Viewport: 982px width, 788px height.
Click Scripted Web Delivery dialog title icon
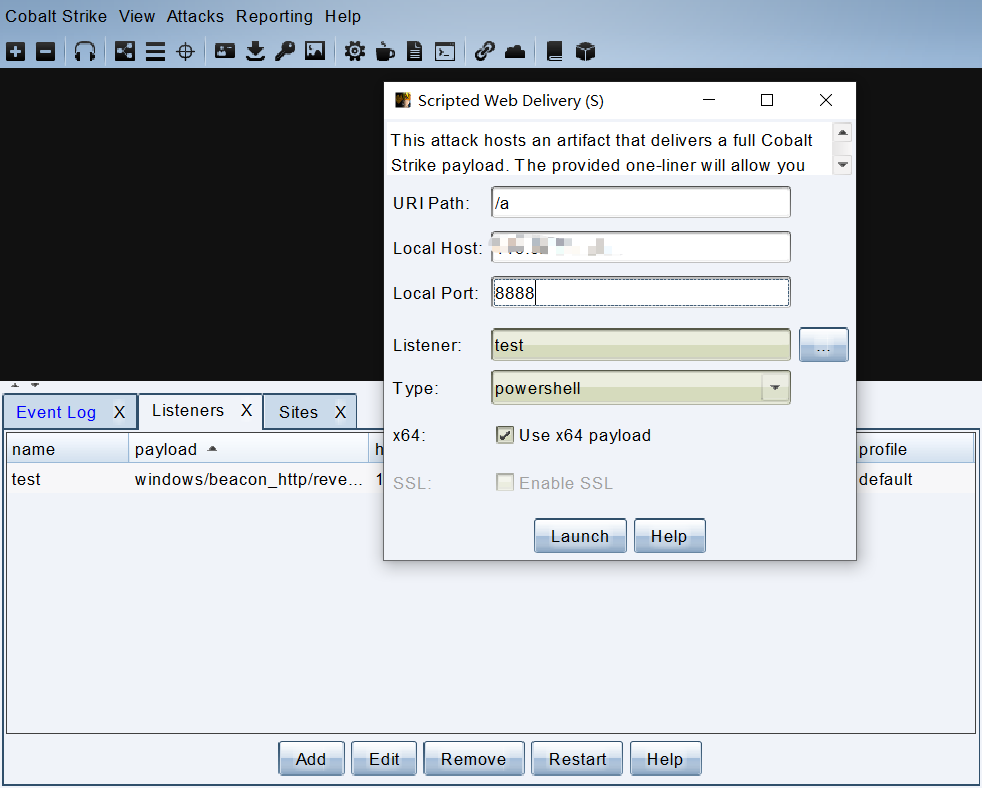tap(403, 100)
